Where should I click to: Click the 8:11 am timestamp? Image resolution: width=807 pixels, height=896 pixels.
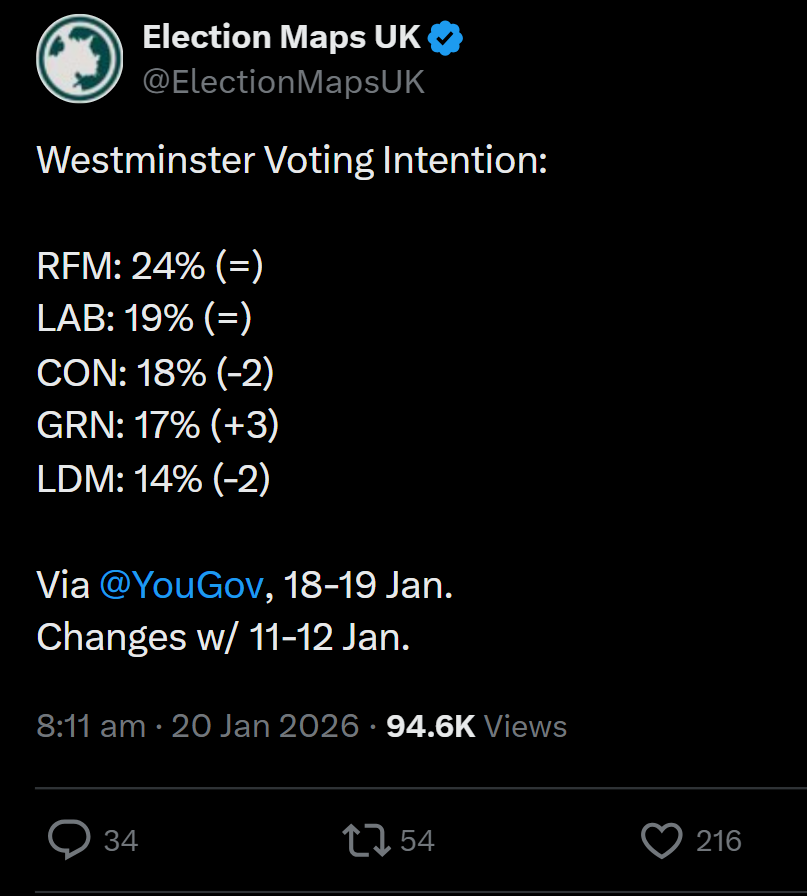(x=91, y=726)
